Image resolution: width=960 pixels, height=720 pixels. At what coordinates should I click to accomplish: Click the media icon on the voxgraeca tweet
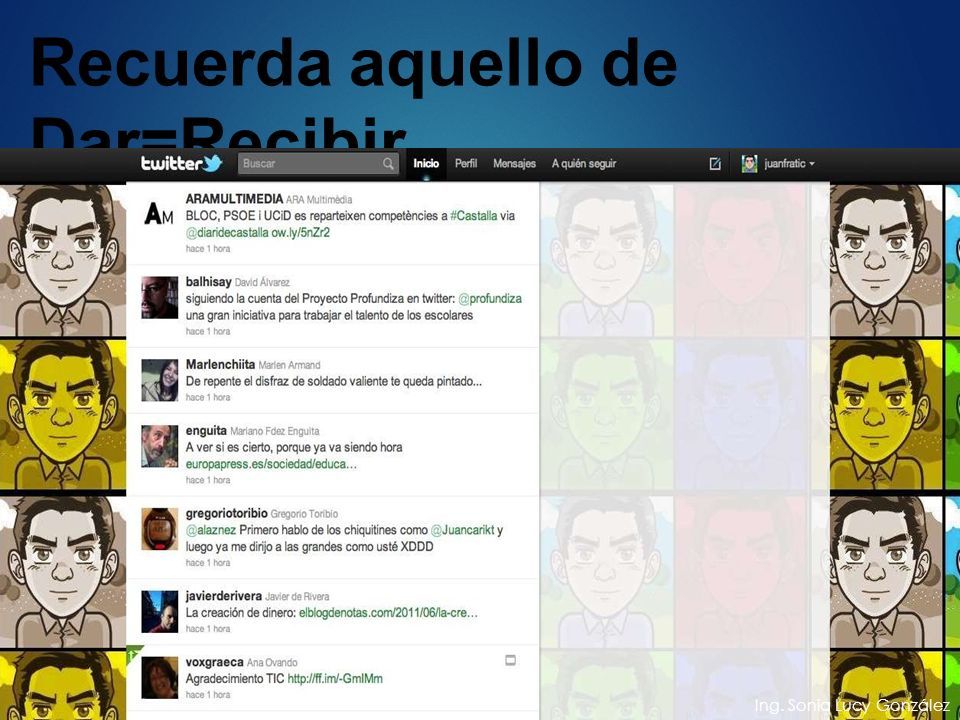pos(510,660)
